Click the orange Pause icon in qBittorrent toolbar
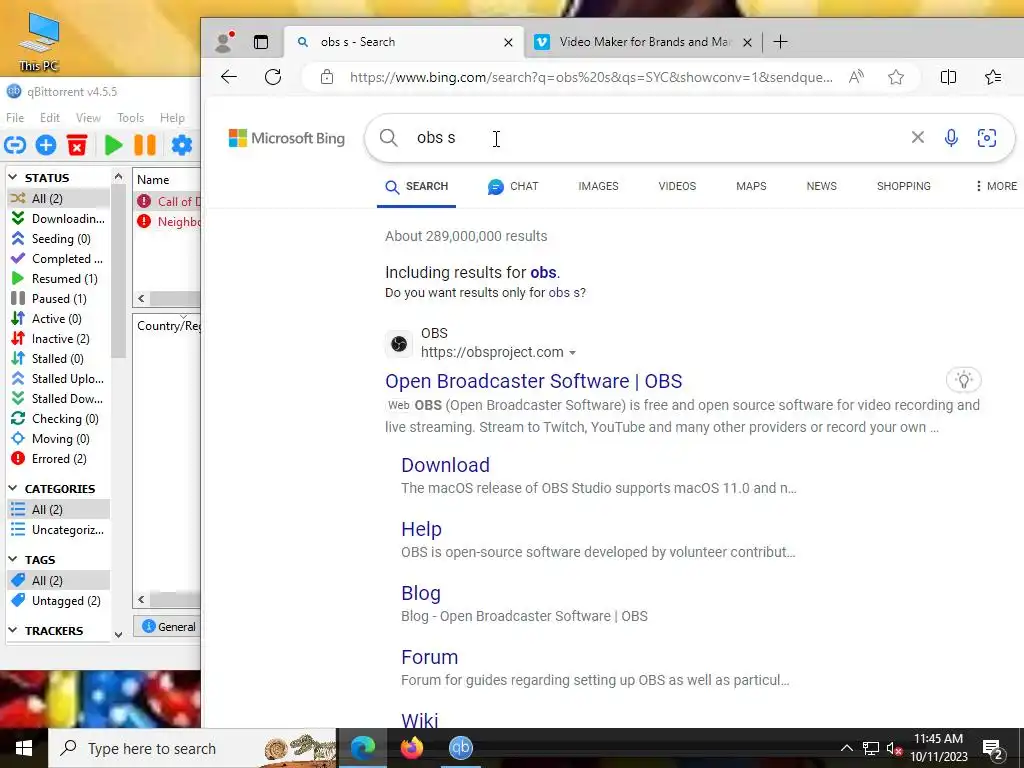Image resolution: width=1024 pixels, height=768 pixels. [x=145, y=145]
